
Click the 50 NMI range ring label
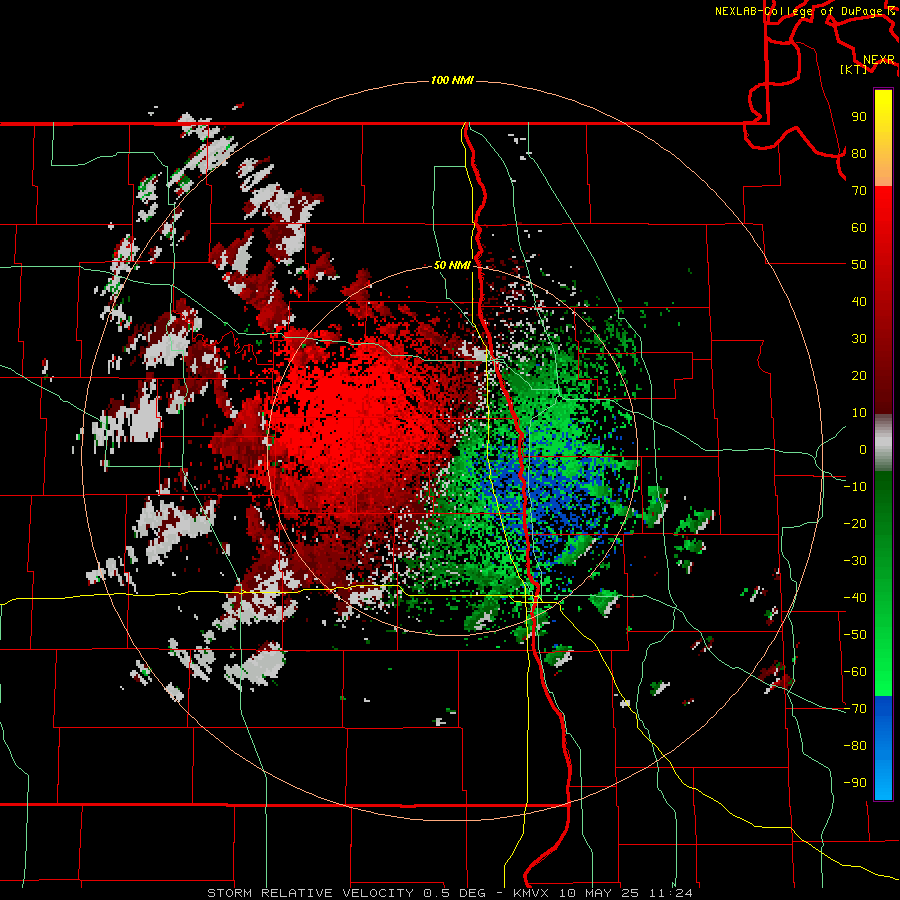pos(452,265)
